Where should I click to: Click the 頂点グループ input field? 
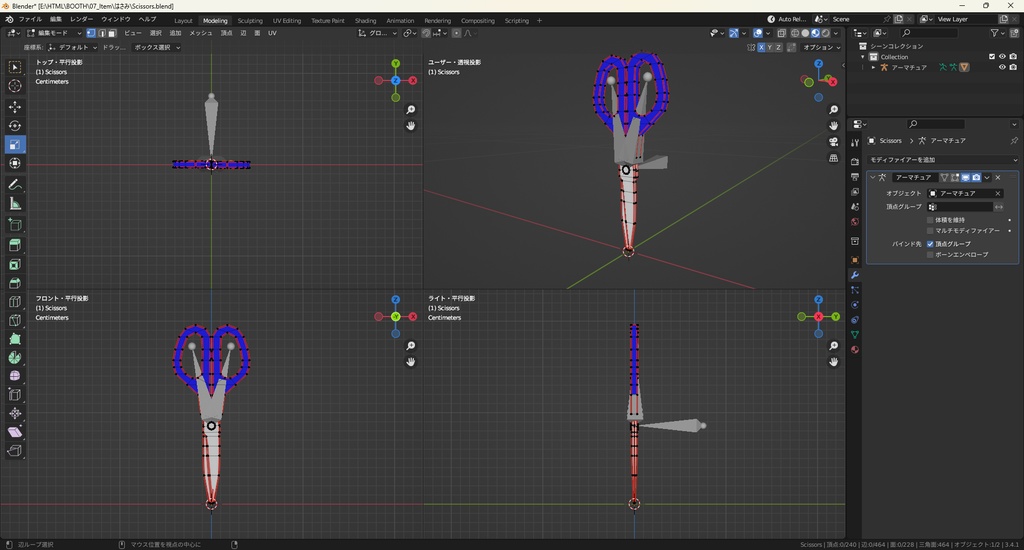point(962,207)
